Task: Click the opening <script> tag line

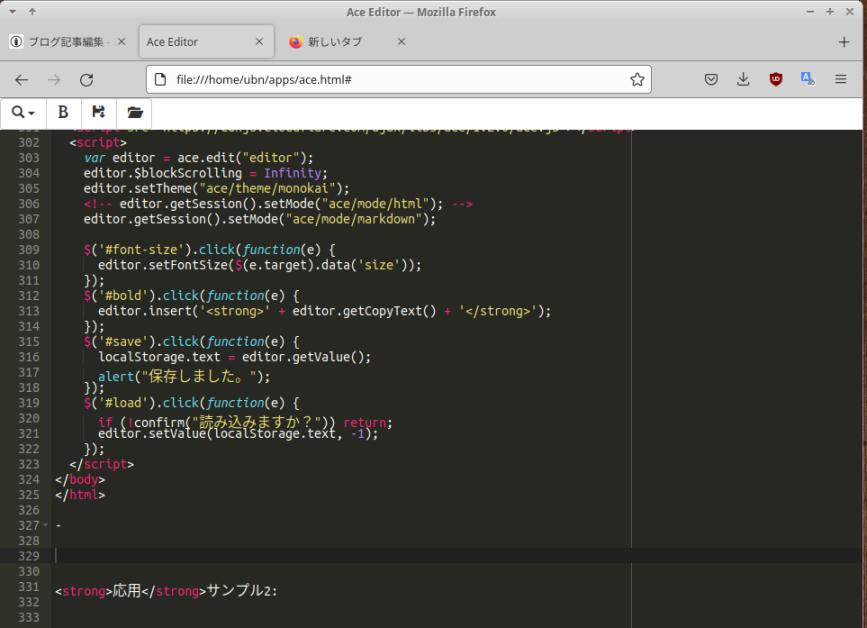Action: click(98, 143)
